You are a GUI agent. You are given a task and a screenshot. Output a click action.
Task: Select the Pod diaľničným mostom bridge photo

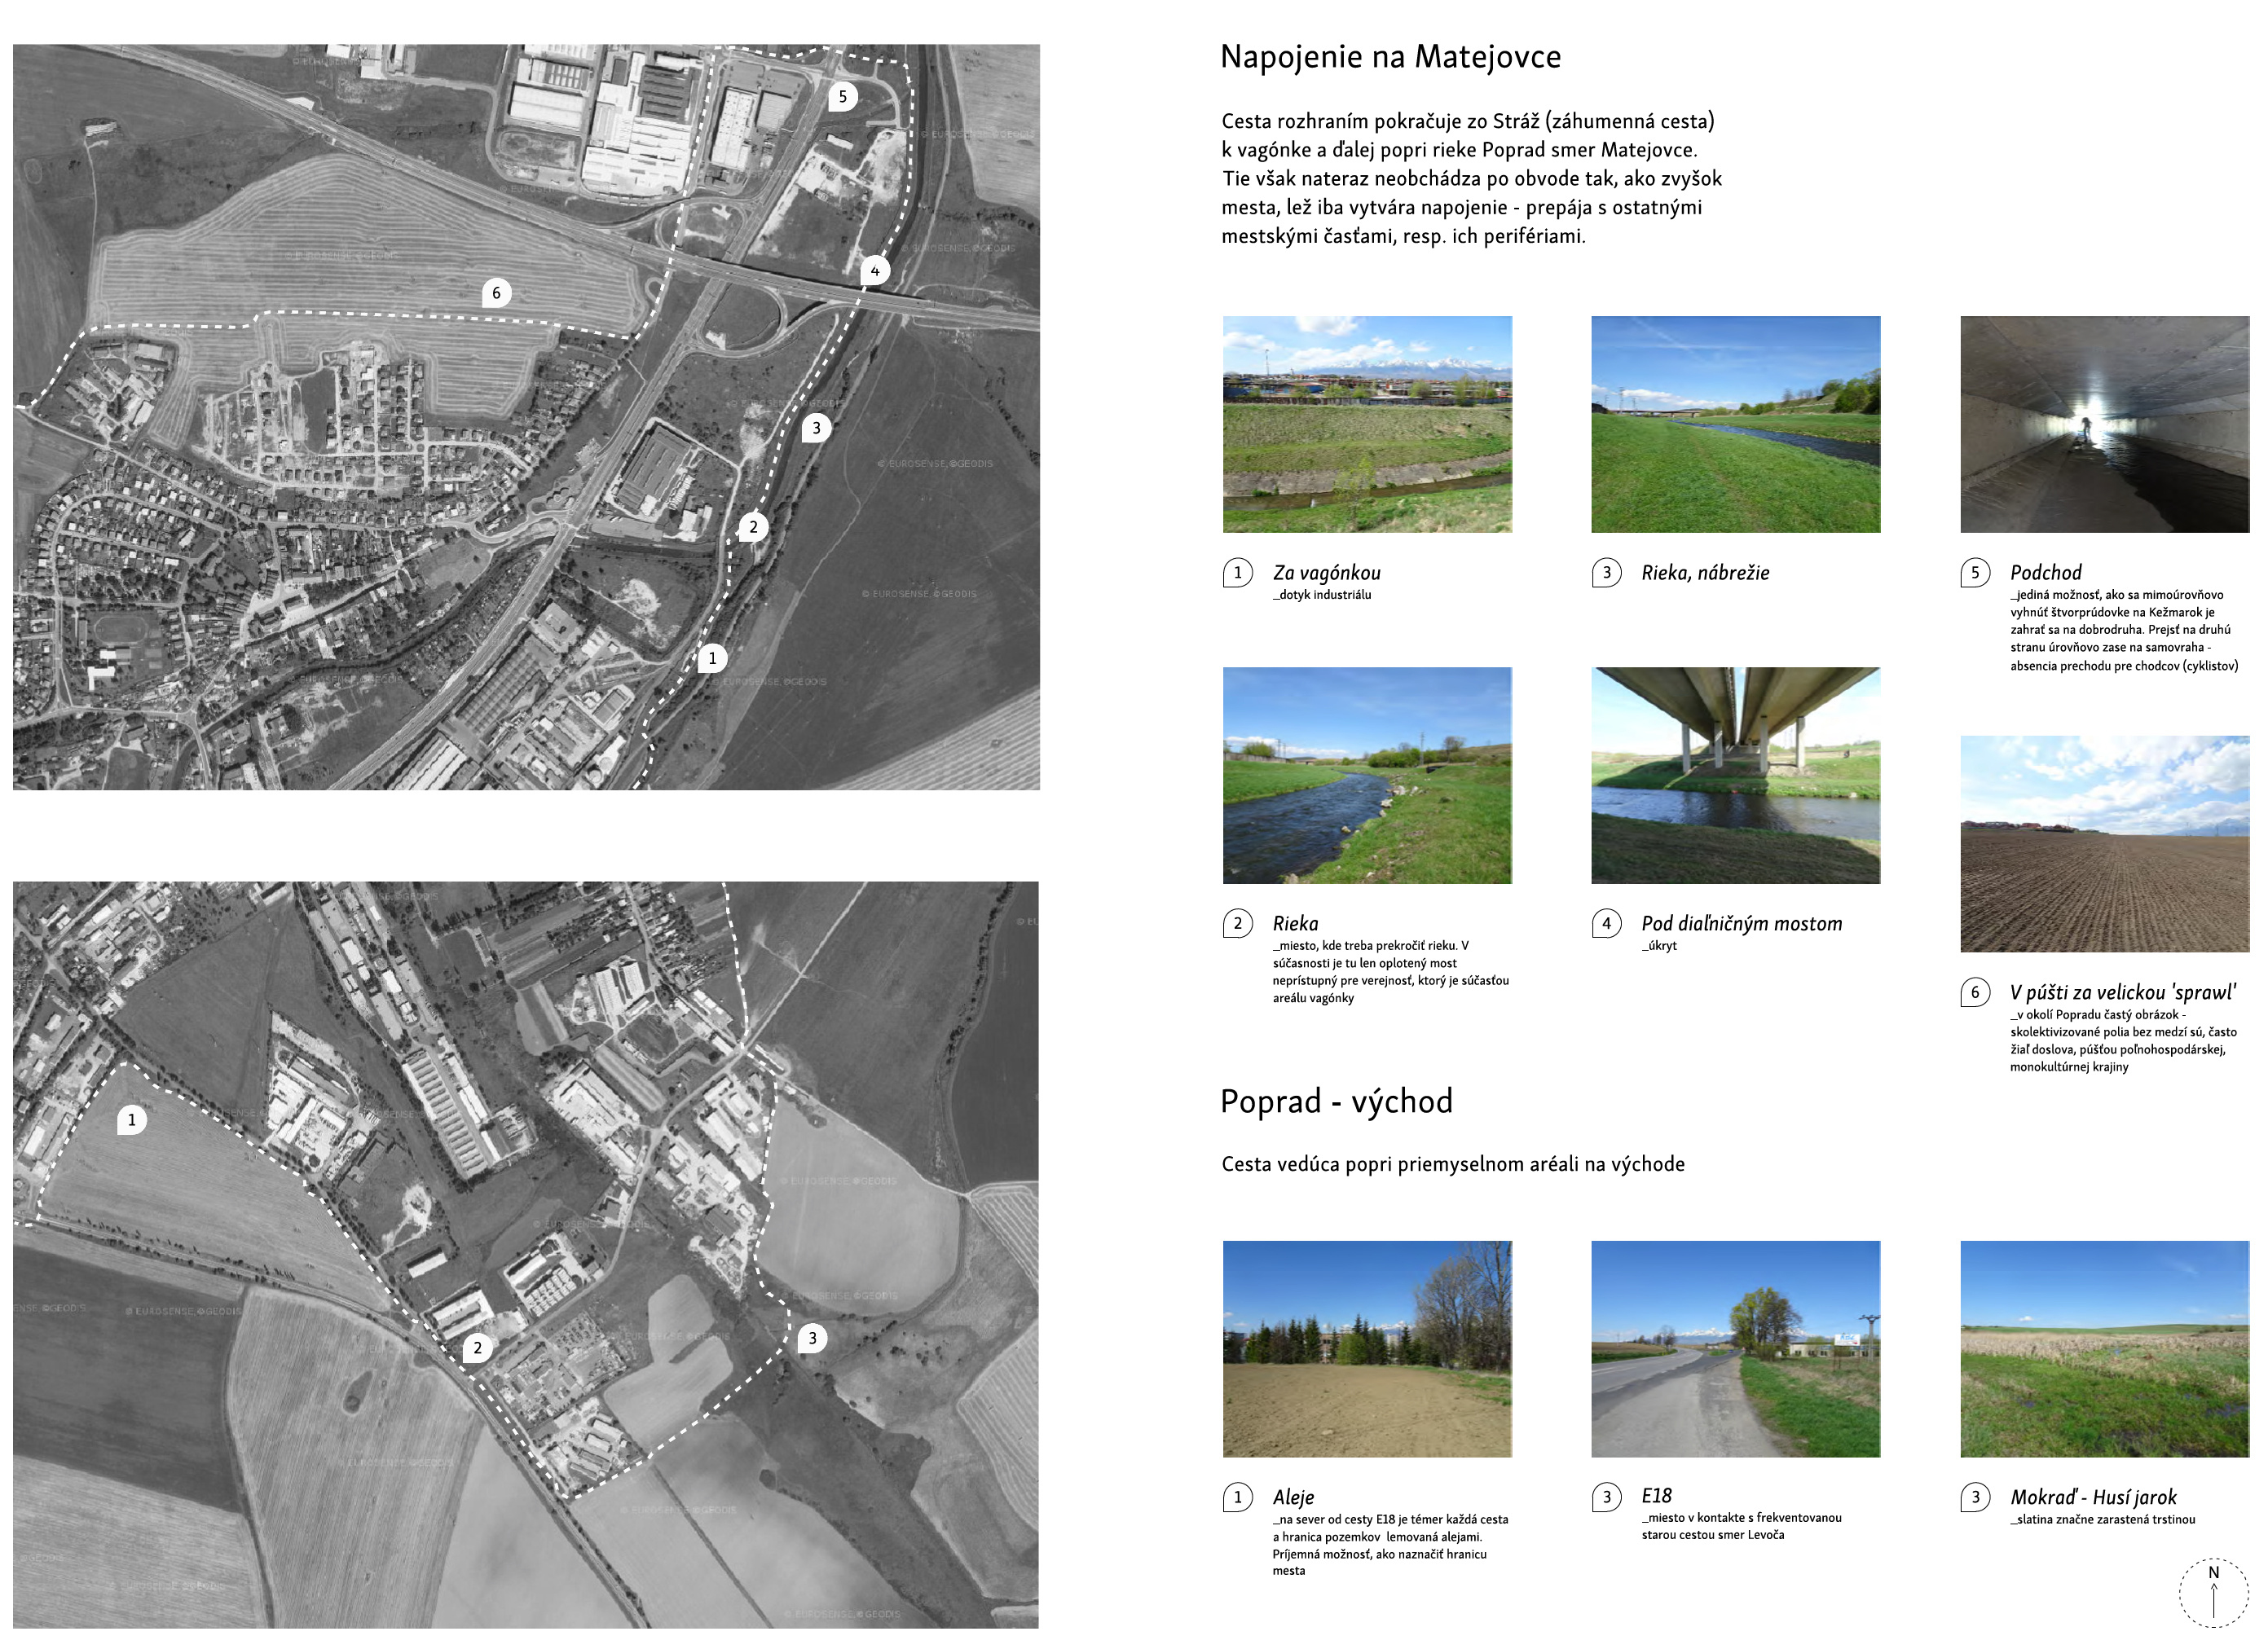(x=1735, y=775)
